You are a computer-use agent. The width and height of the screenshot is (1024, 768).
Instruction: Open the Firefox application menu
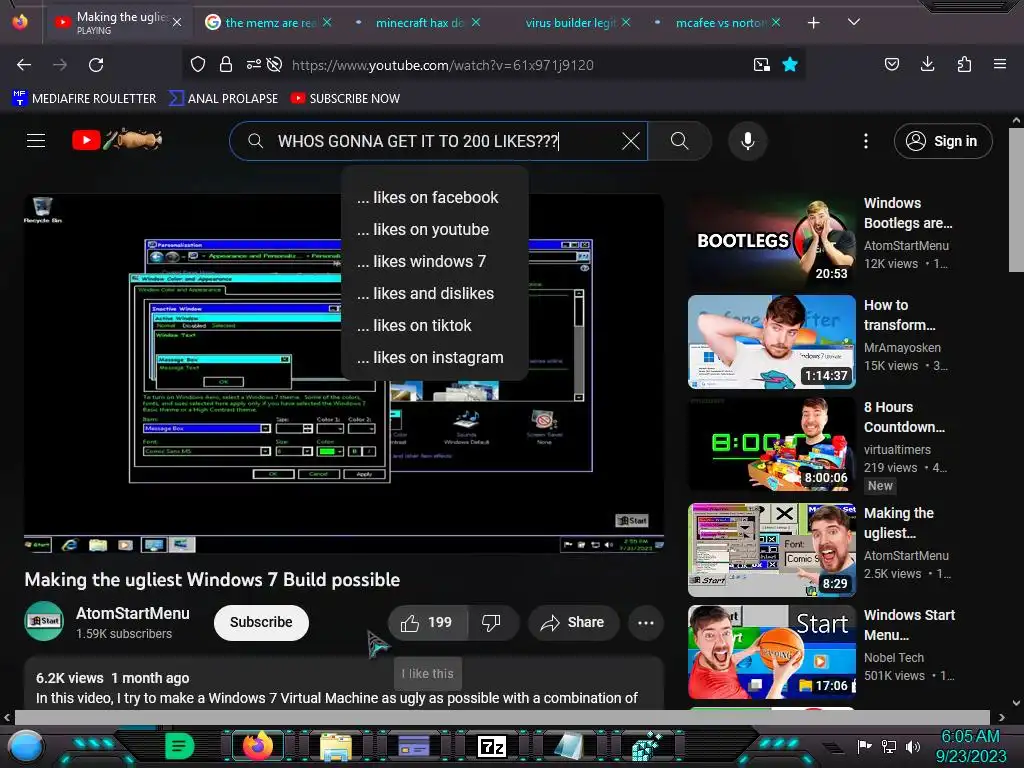1000,64
